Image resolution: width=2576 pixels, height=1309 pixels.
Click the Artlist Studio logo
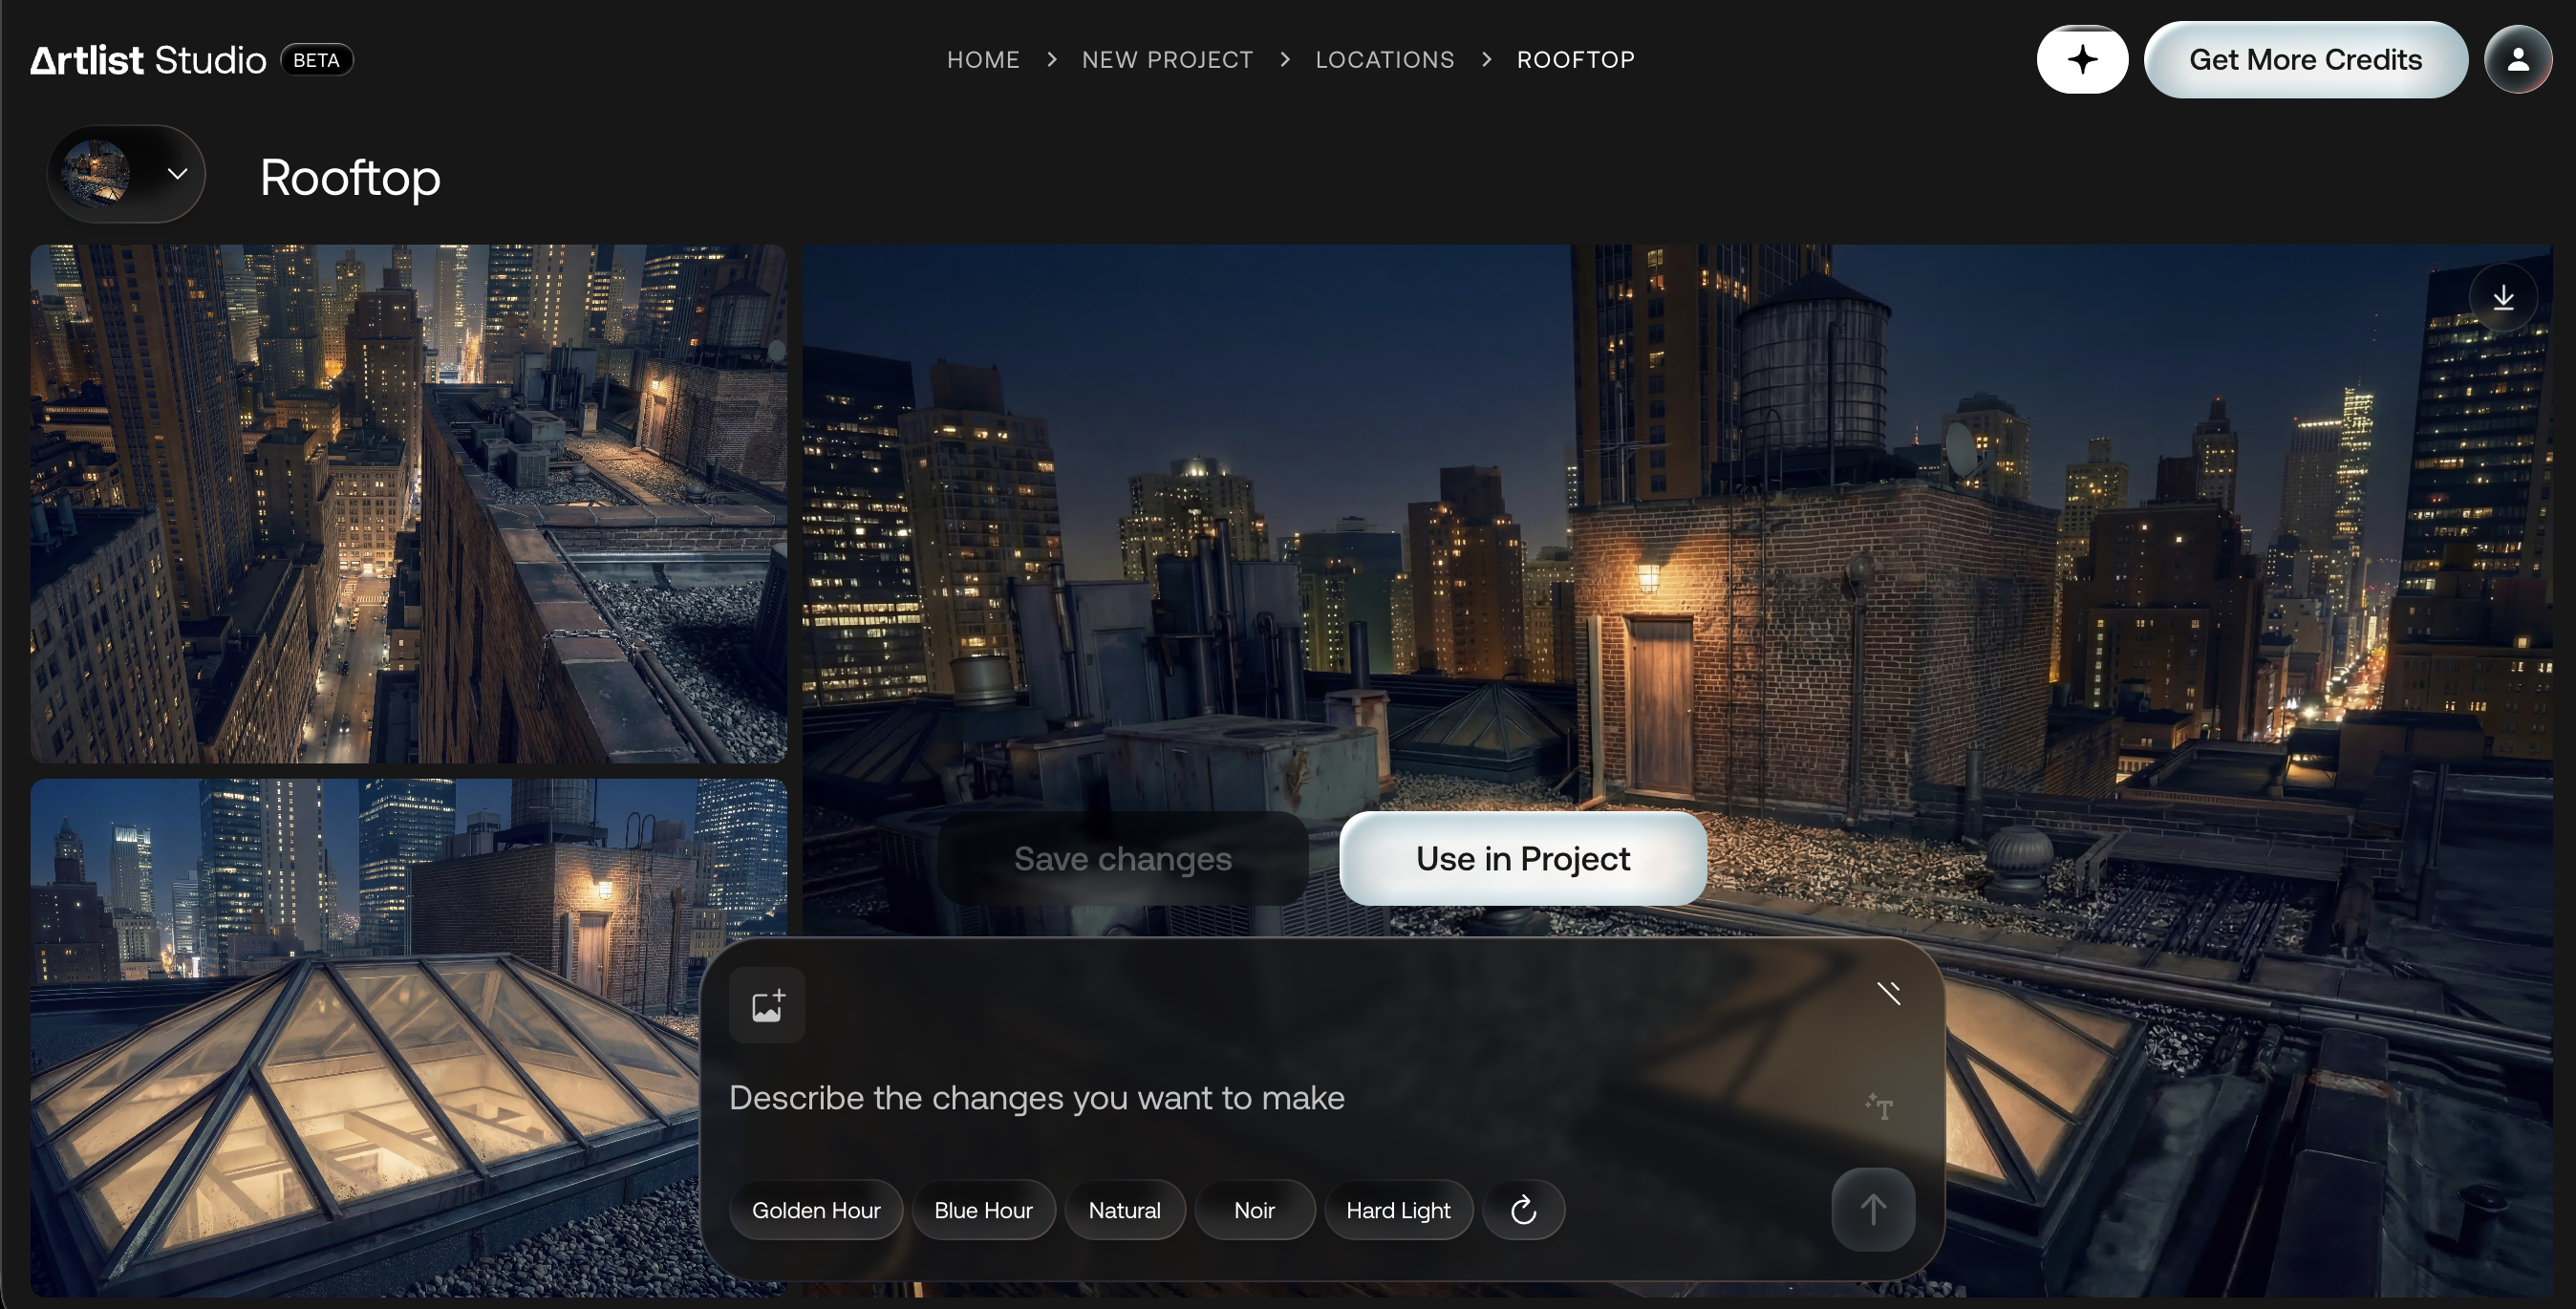[148, 60]
